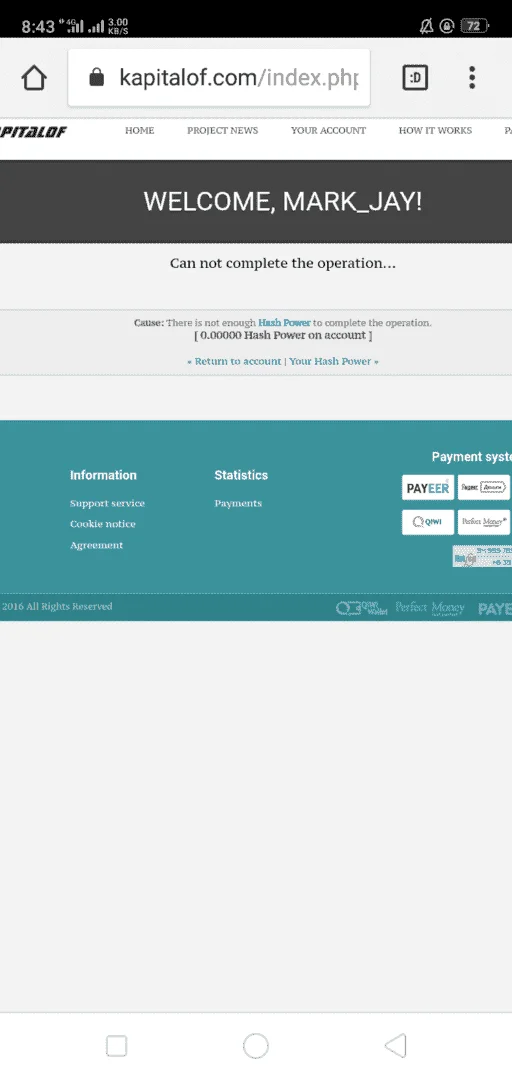
Task: Click the Can not complete the operation message
Action: 283,263
